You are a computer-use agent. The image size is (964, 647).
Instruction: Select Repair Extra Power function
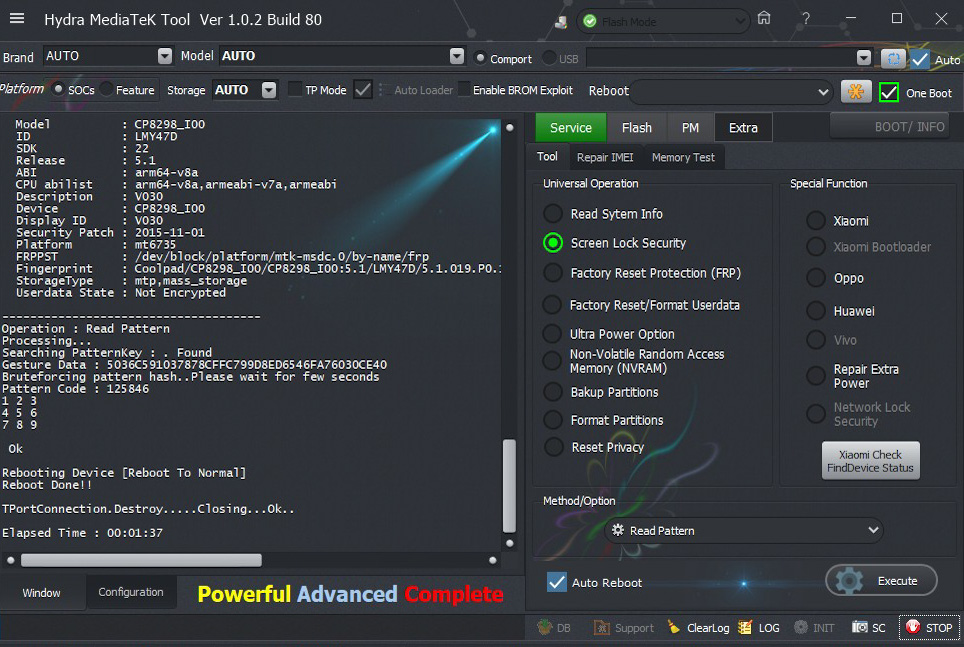tap(816, 376)
